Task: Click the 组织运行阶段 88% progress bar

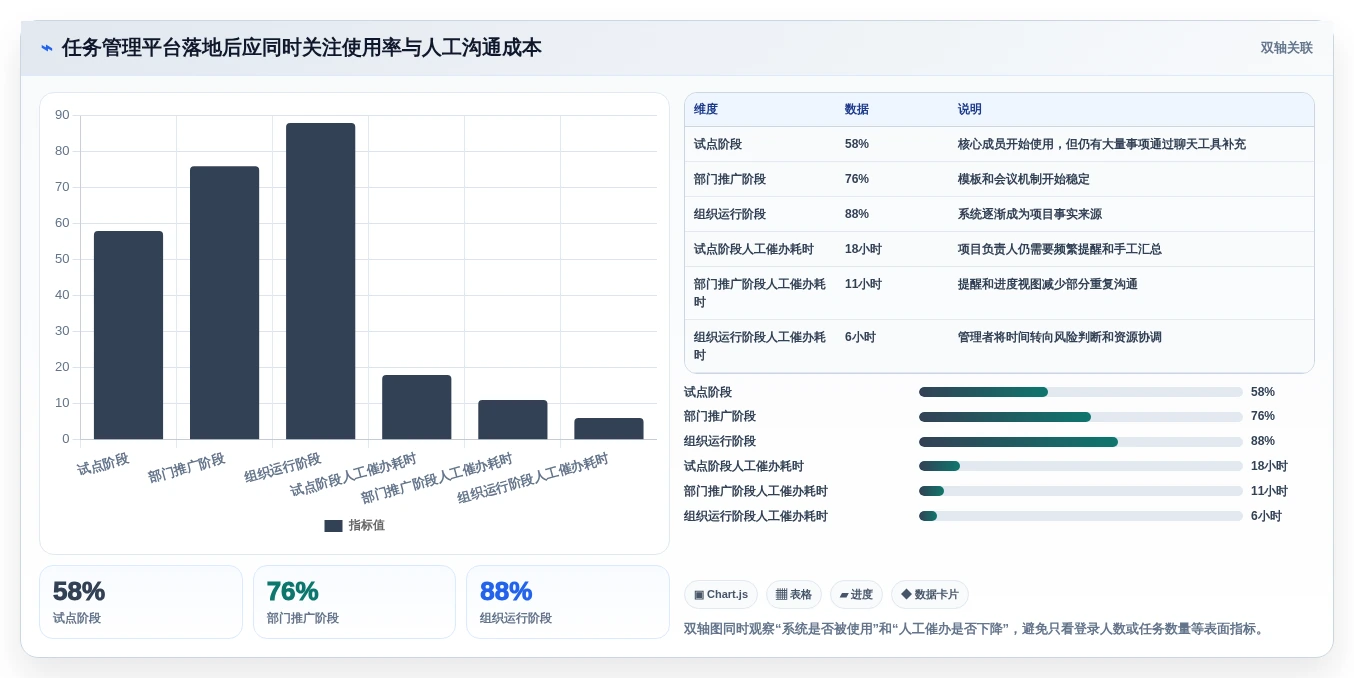Action: point(1081,442)
